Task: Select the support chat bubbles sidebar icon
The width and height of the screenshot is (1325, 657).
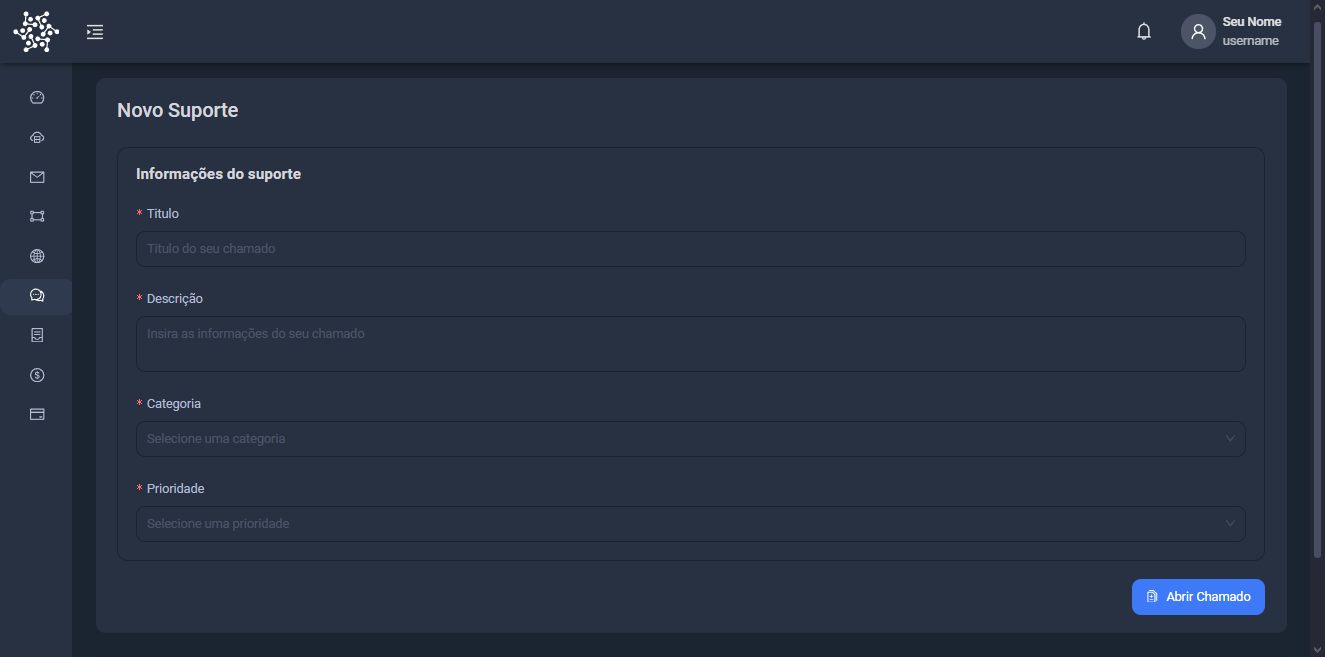Action: click(37, 296)
